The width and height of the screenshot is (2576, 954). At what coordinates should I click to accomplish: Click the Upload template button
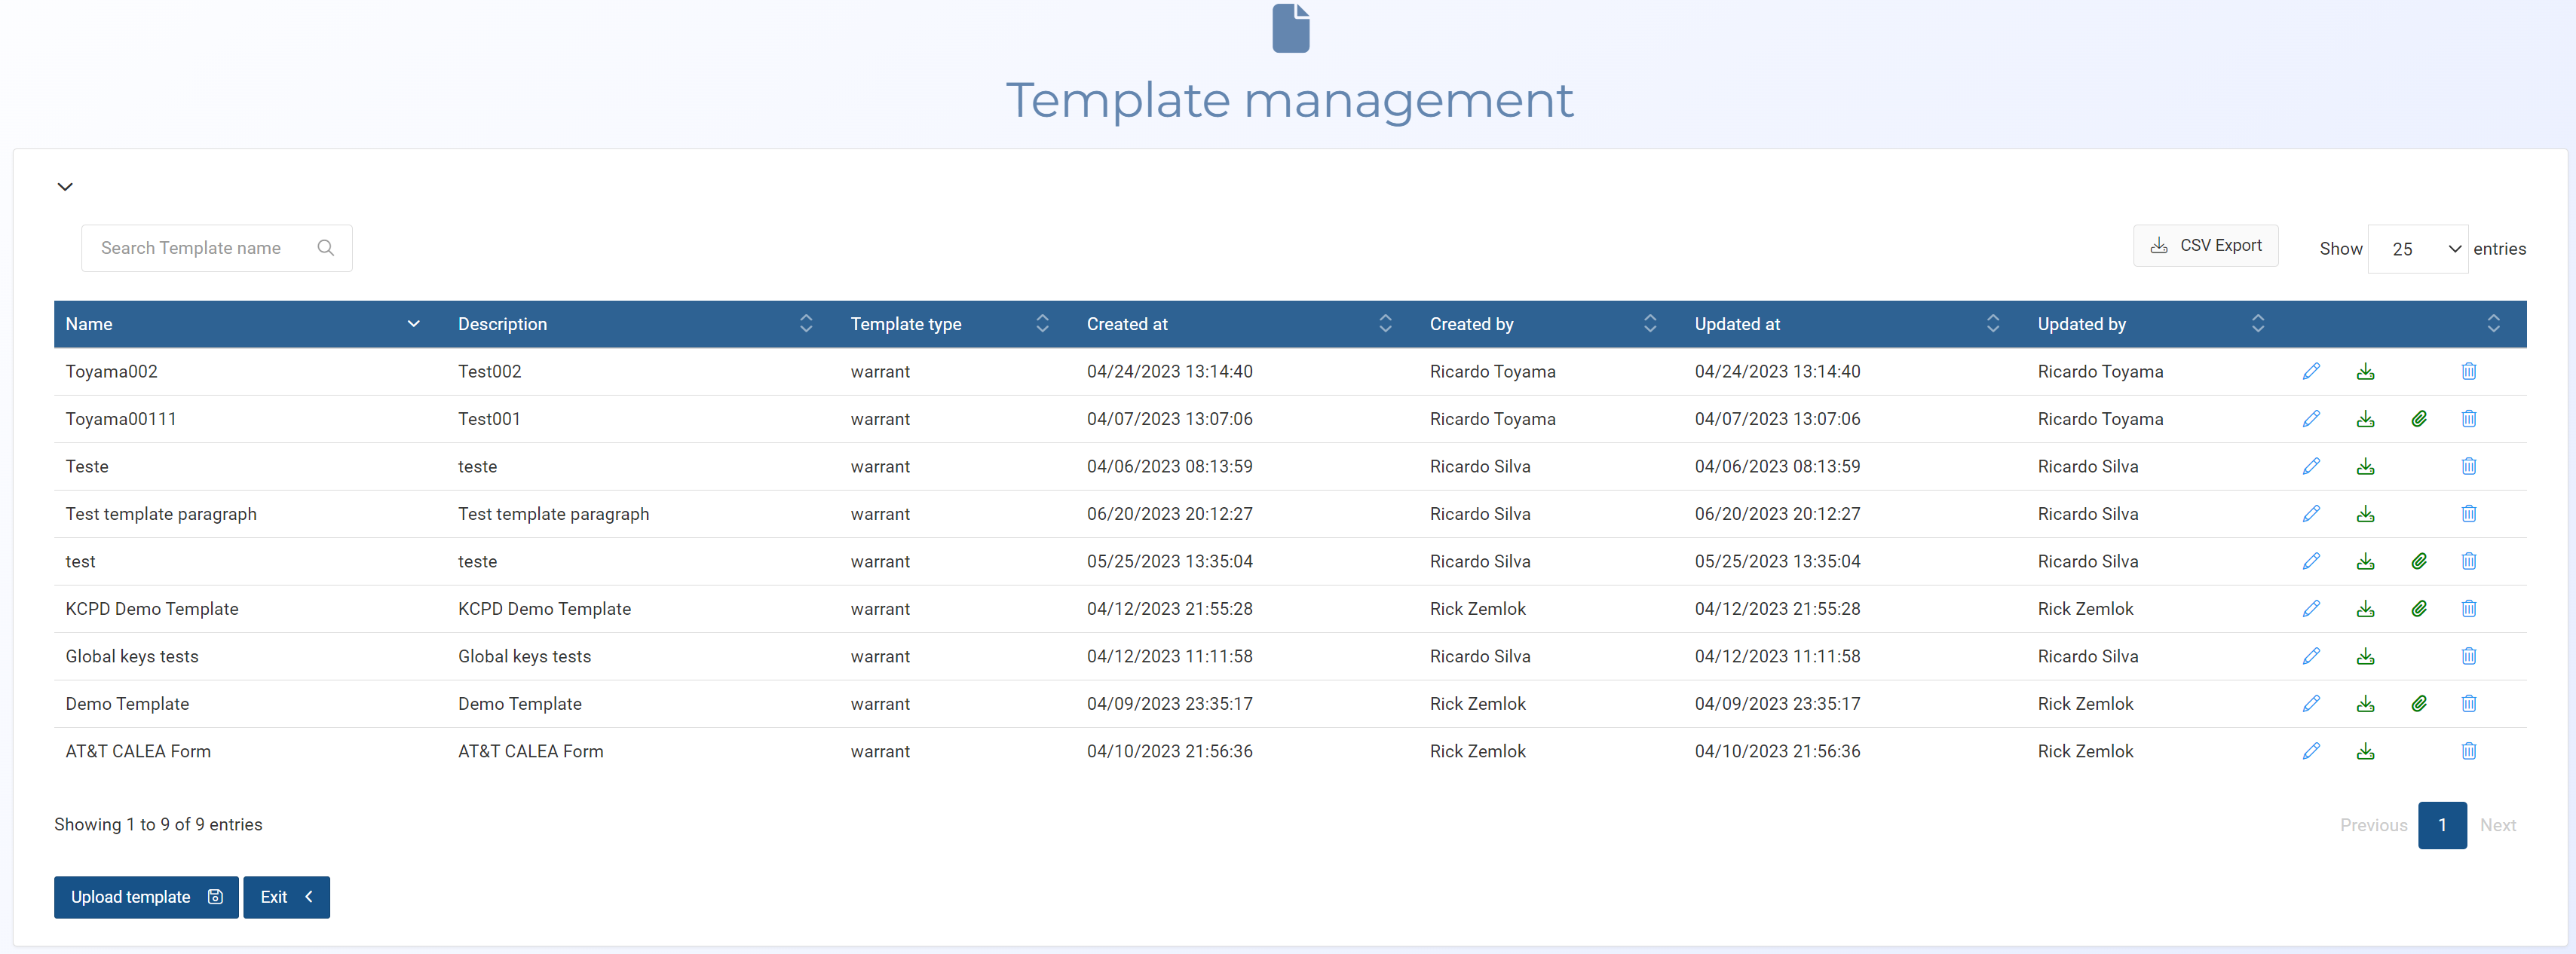click(146, 897)
